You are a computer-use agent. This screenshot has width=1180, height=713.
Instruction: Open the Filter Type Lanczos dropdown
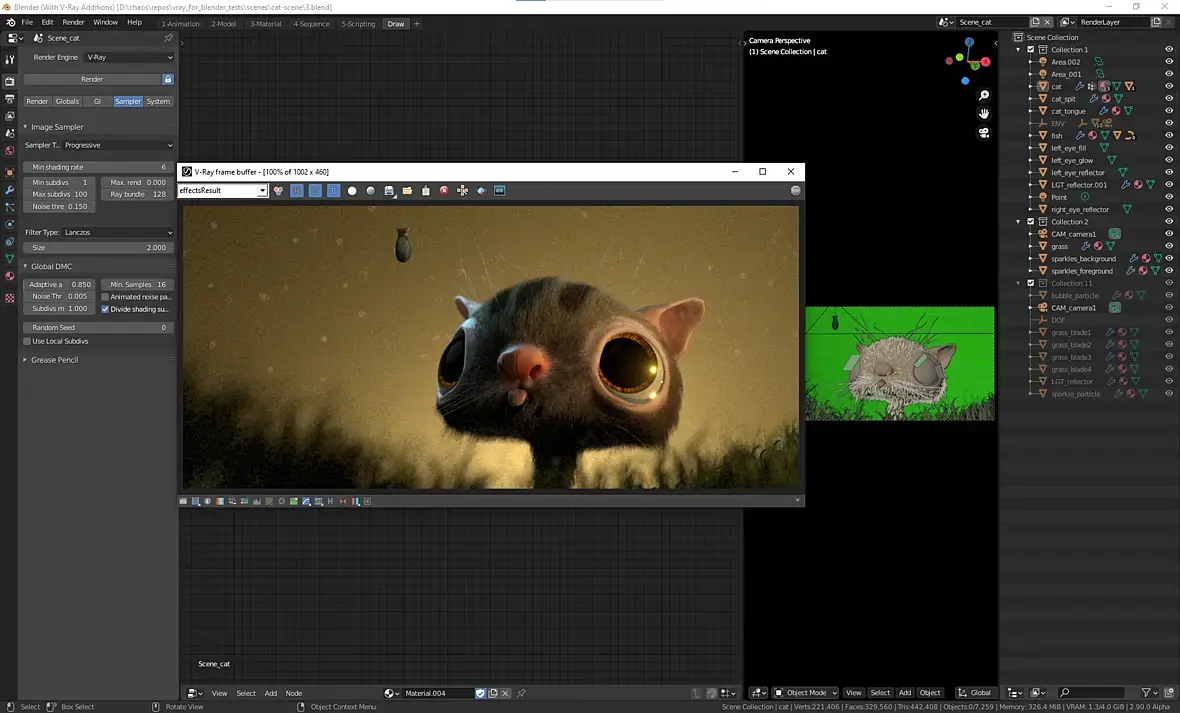pos(117,232)
